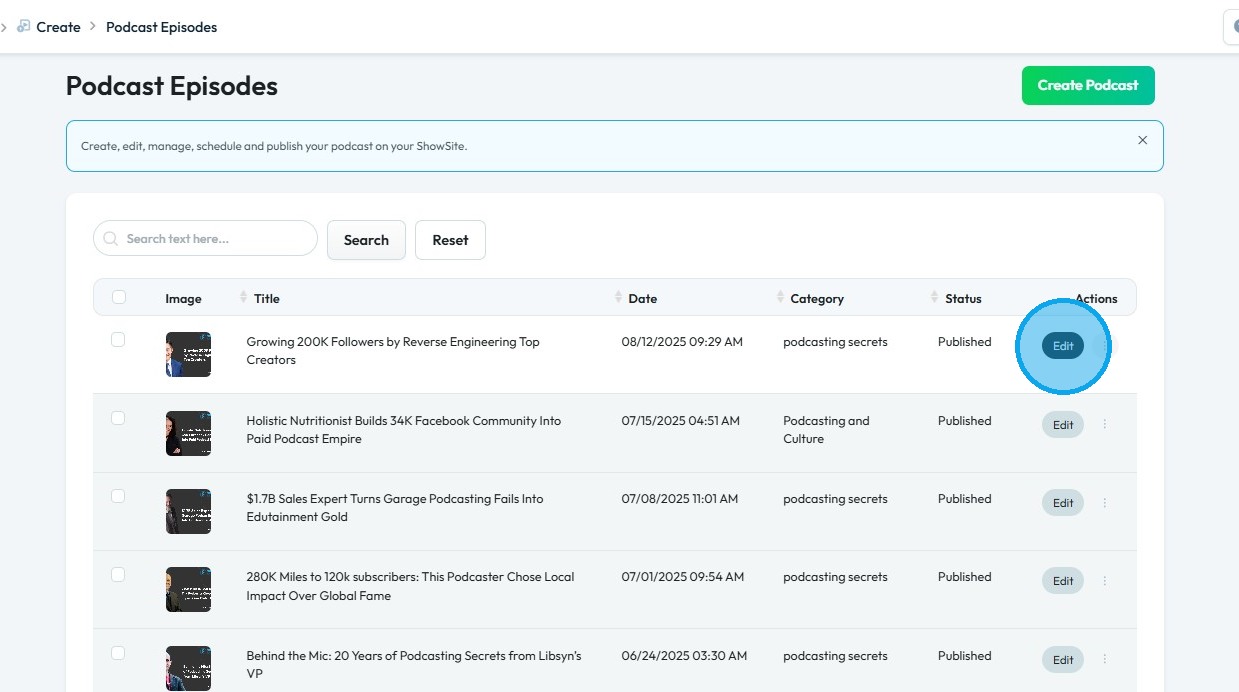
Task: Open three-dot menu for 280K Miles episode
Action: [1105, 581]
